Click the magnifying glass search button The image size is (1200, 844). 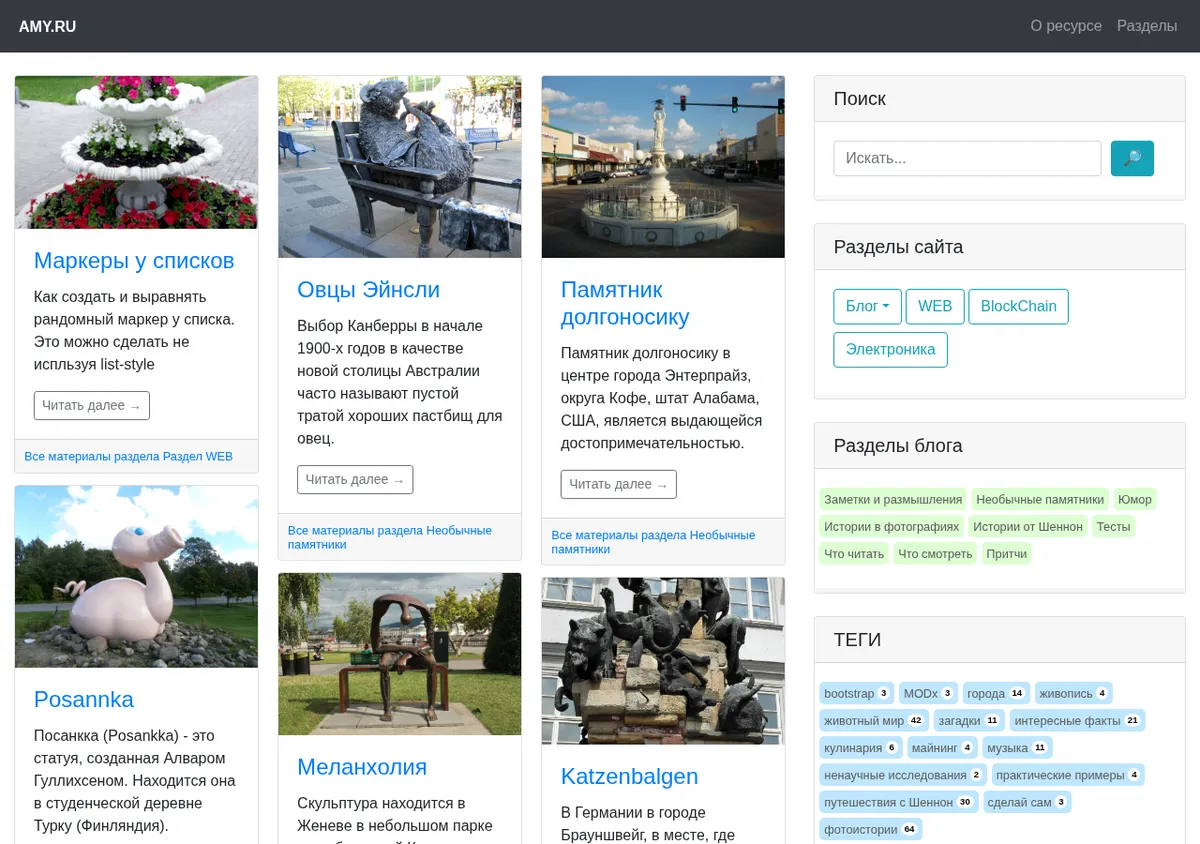click(x=1132, y=158)
